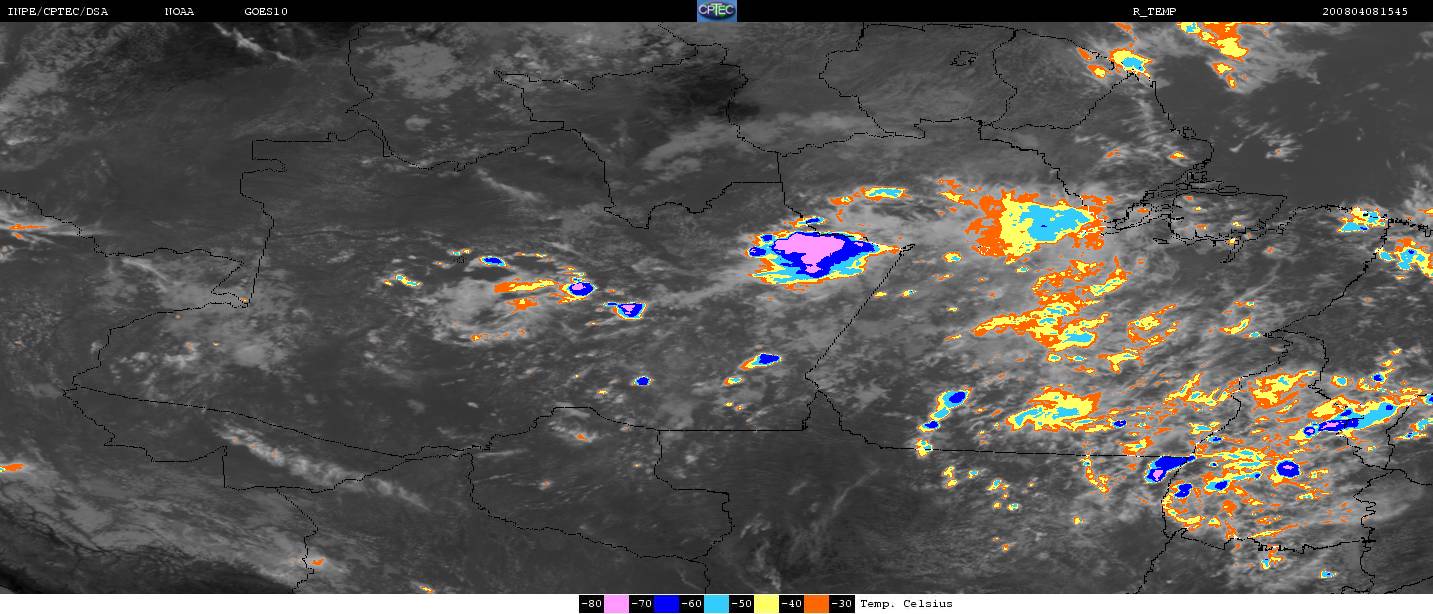Click the pink legend swatch after -80
The image size is (1433, 614).
616,604
